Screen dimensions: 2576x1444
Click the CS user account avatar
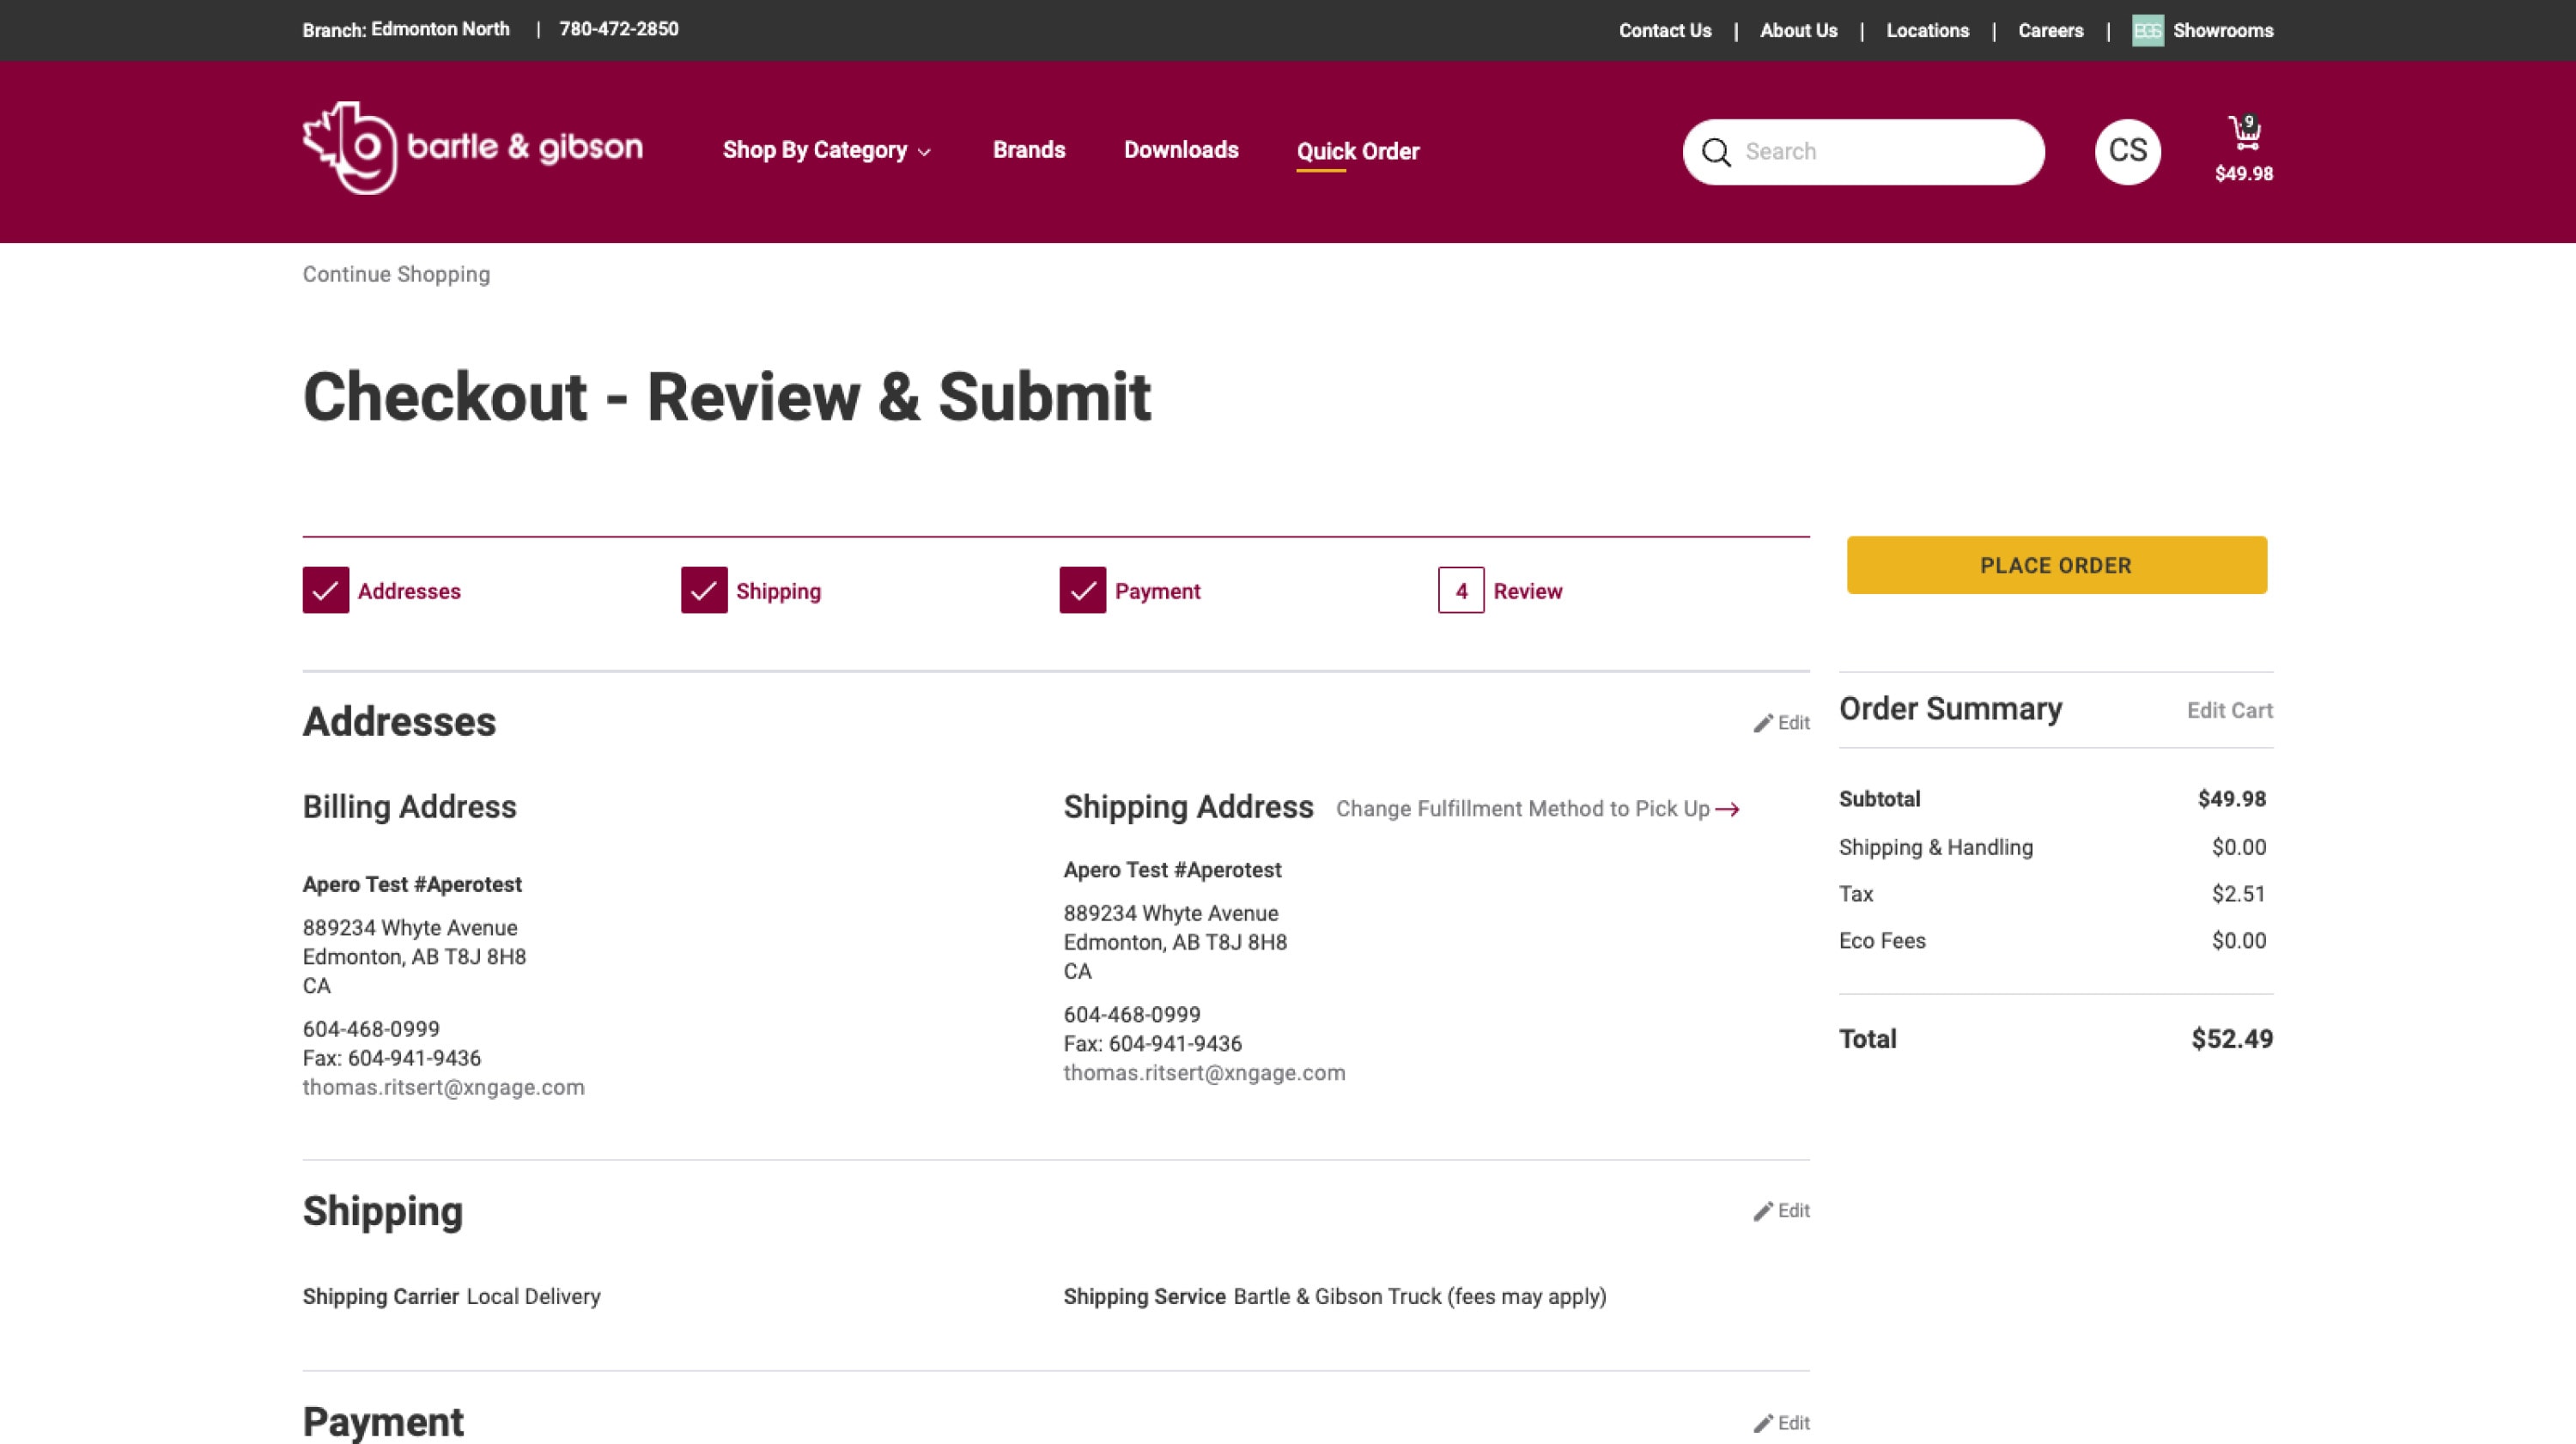coord(2127,151)
